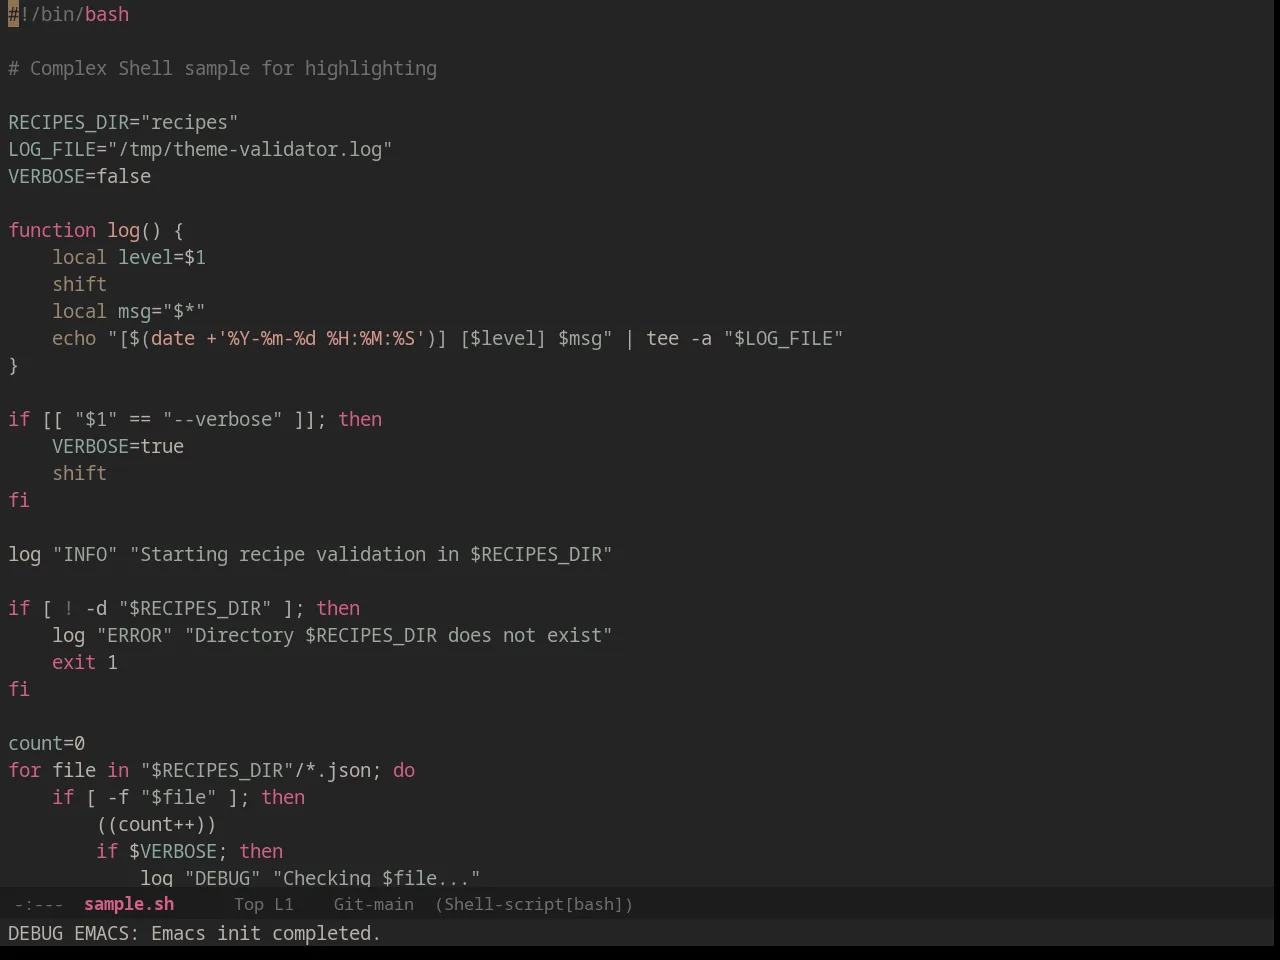Click the 'exit 1' line

pyautogui.click(x=85, y=662)
